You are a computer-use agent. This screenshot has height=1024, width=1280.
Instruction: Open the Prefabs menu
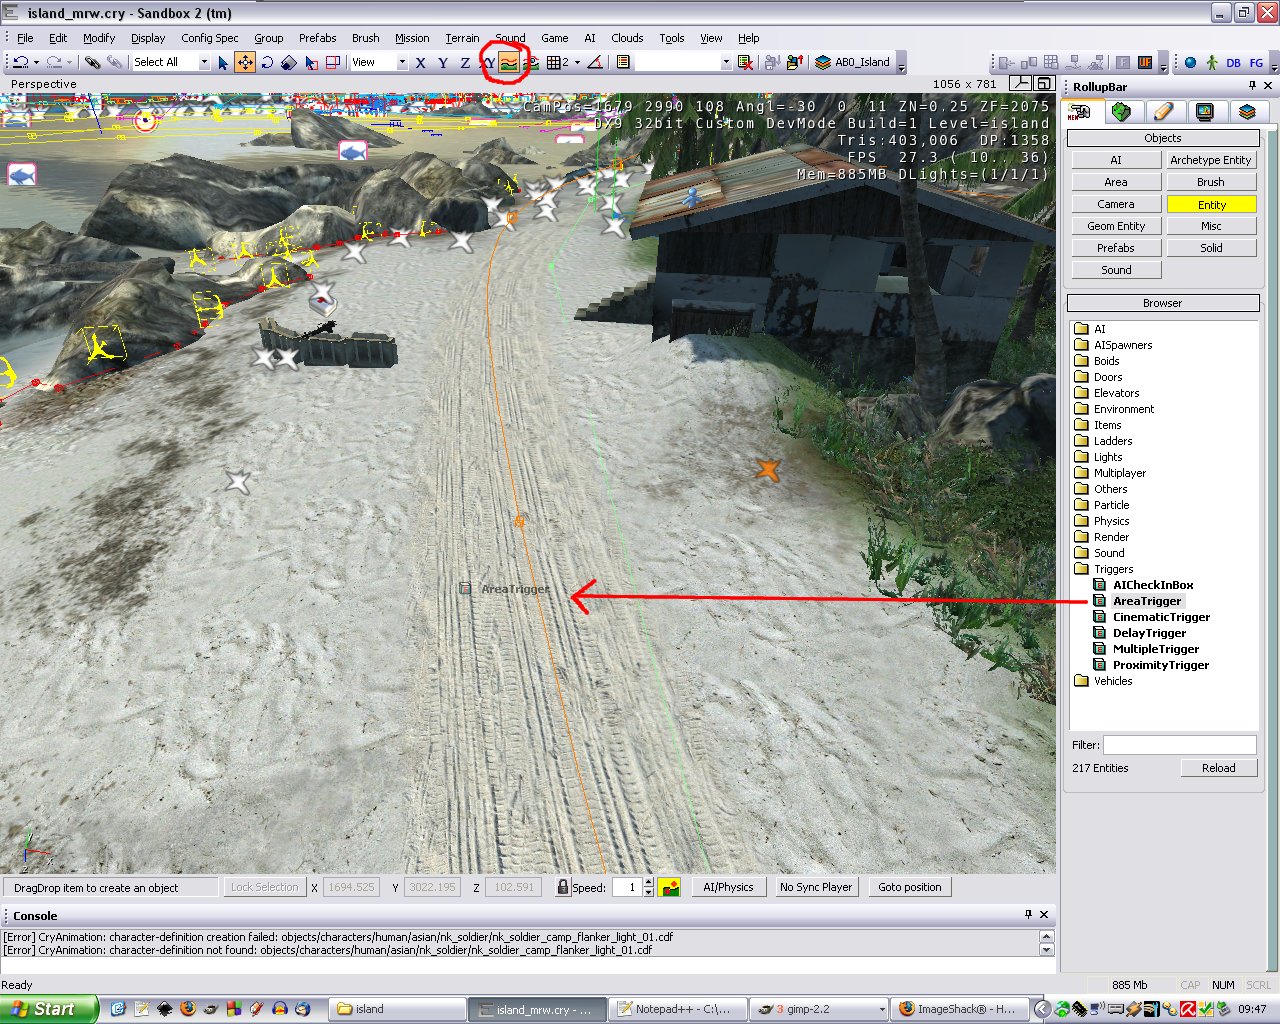coord(317,38)
